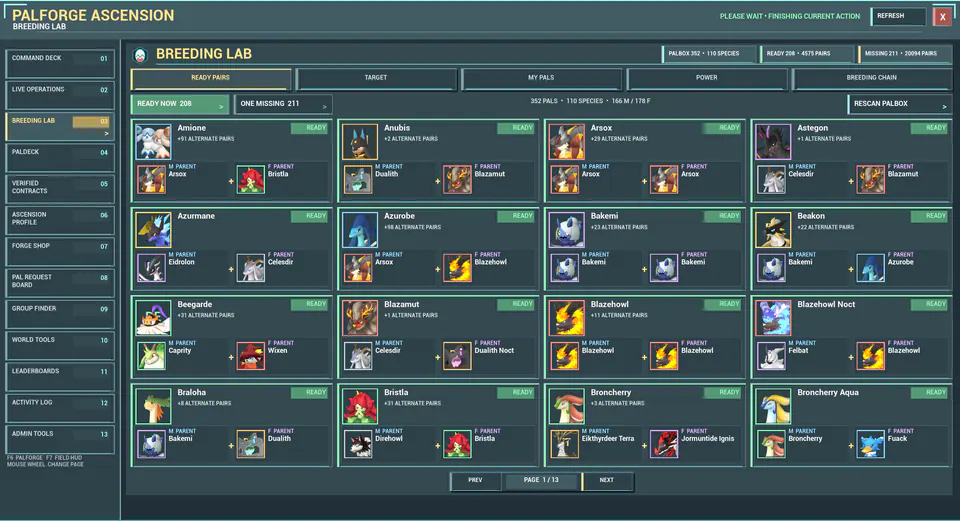Open Activity Log in the sidebar
The height and width of the screenshot is (521, 960).
click(x=60, y=407)
